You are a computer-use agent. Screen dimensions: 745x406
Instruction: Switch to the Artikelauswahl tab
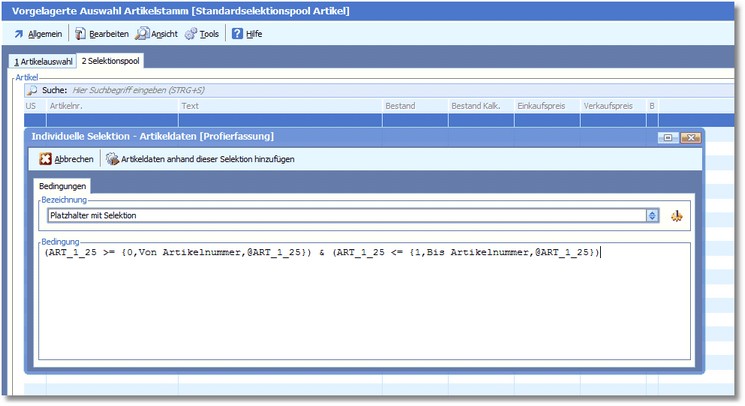click(43, 62)
